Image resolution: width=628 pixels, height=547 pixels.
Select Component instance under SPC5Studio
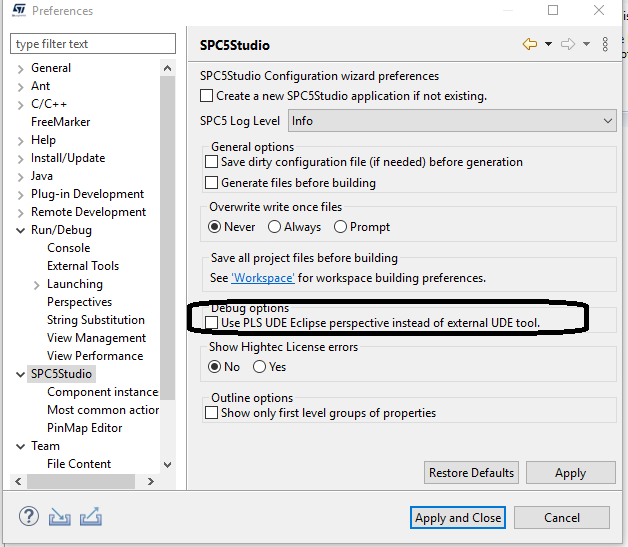point(103,392)
